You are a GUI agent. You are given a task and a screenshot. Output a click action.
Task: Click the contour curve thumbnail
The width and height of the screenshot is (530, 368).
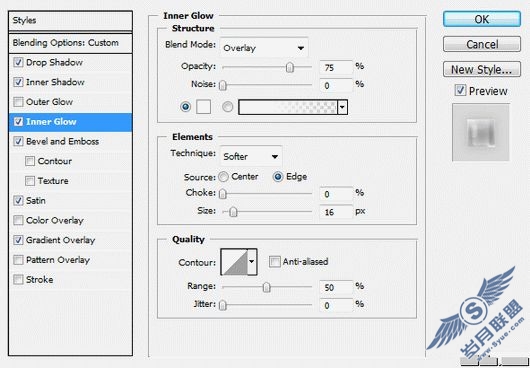[235, 262]
